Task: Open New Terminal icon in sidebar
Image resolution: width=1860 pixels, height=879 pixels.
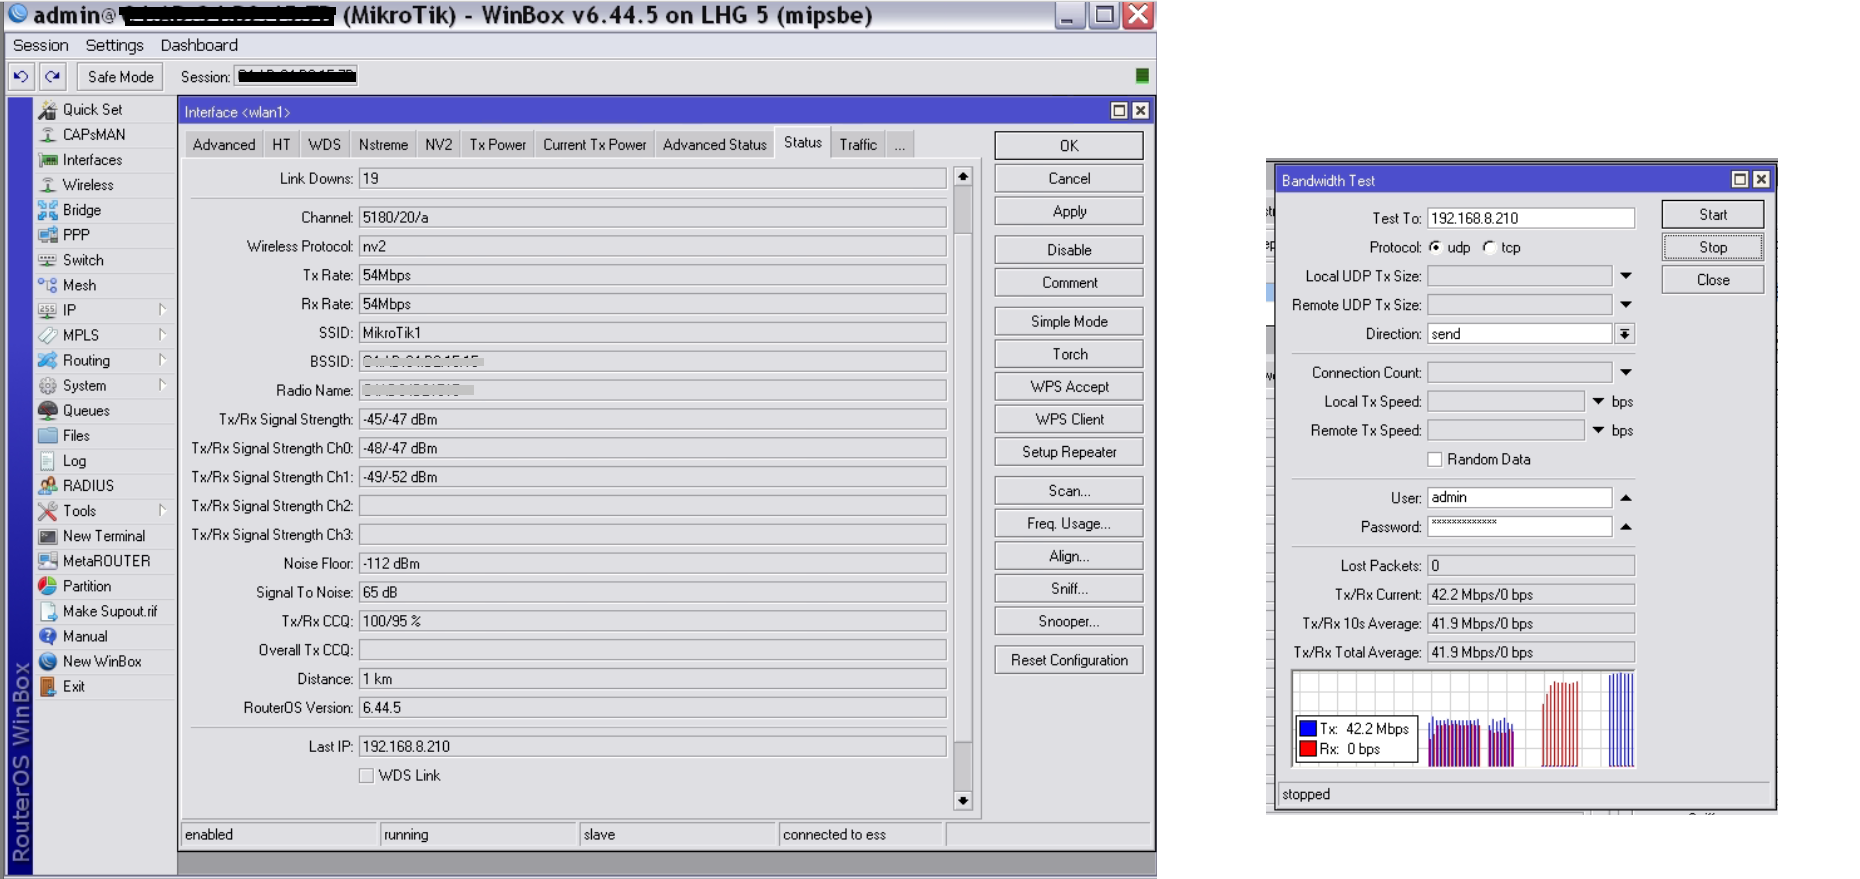Action: (47, 536)
